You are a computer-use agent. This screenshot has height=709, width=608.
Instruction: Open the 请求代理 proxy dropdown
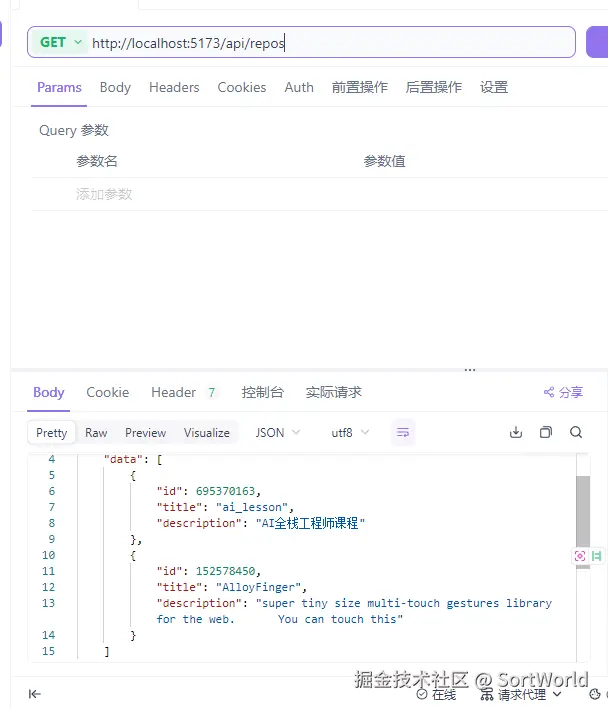click(521, 694)
